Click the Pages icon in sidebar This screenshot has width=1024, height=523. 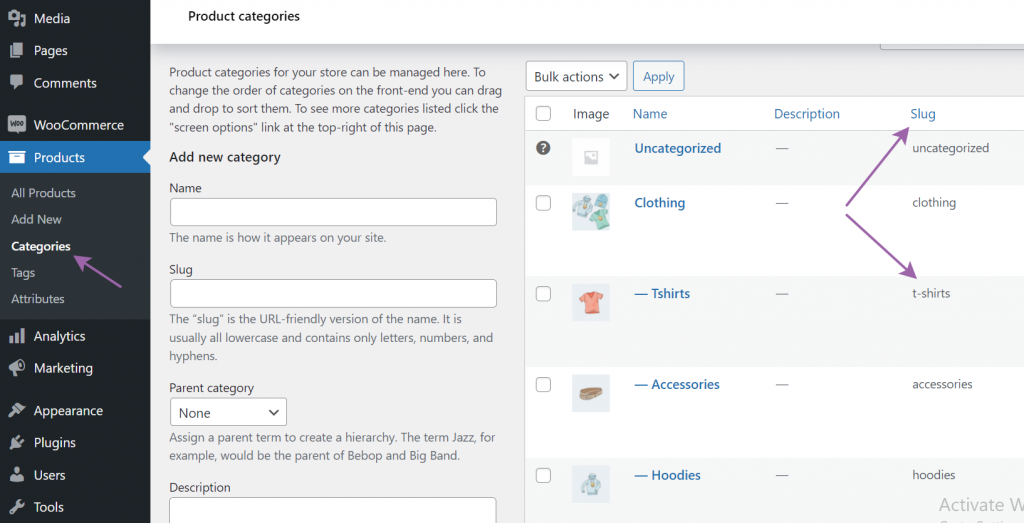pos(17,50)
